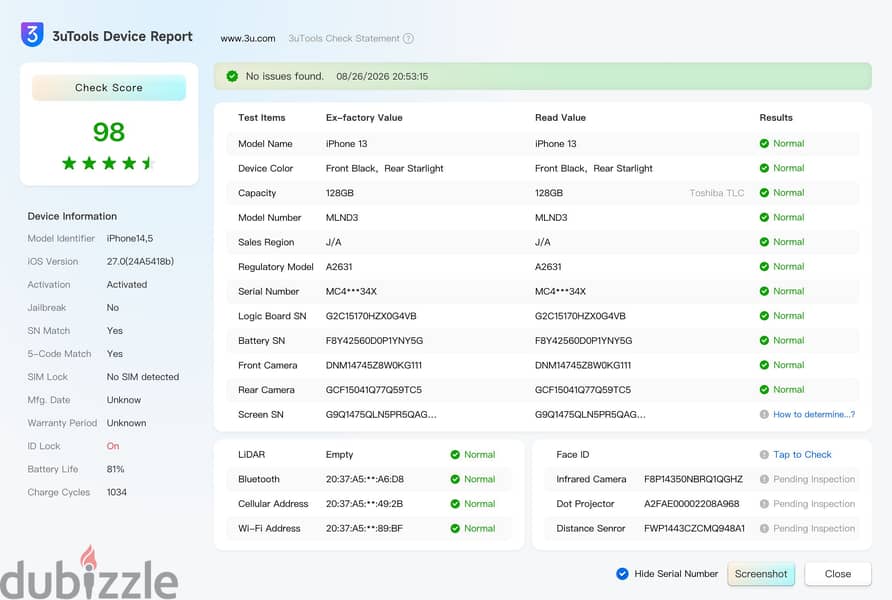The image size is (892, 600).
Task: Click the pending icon for Dot Projector
Action: point(764,503)
